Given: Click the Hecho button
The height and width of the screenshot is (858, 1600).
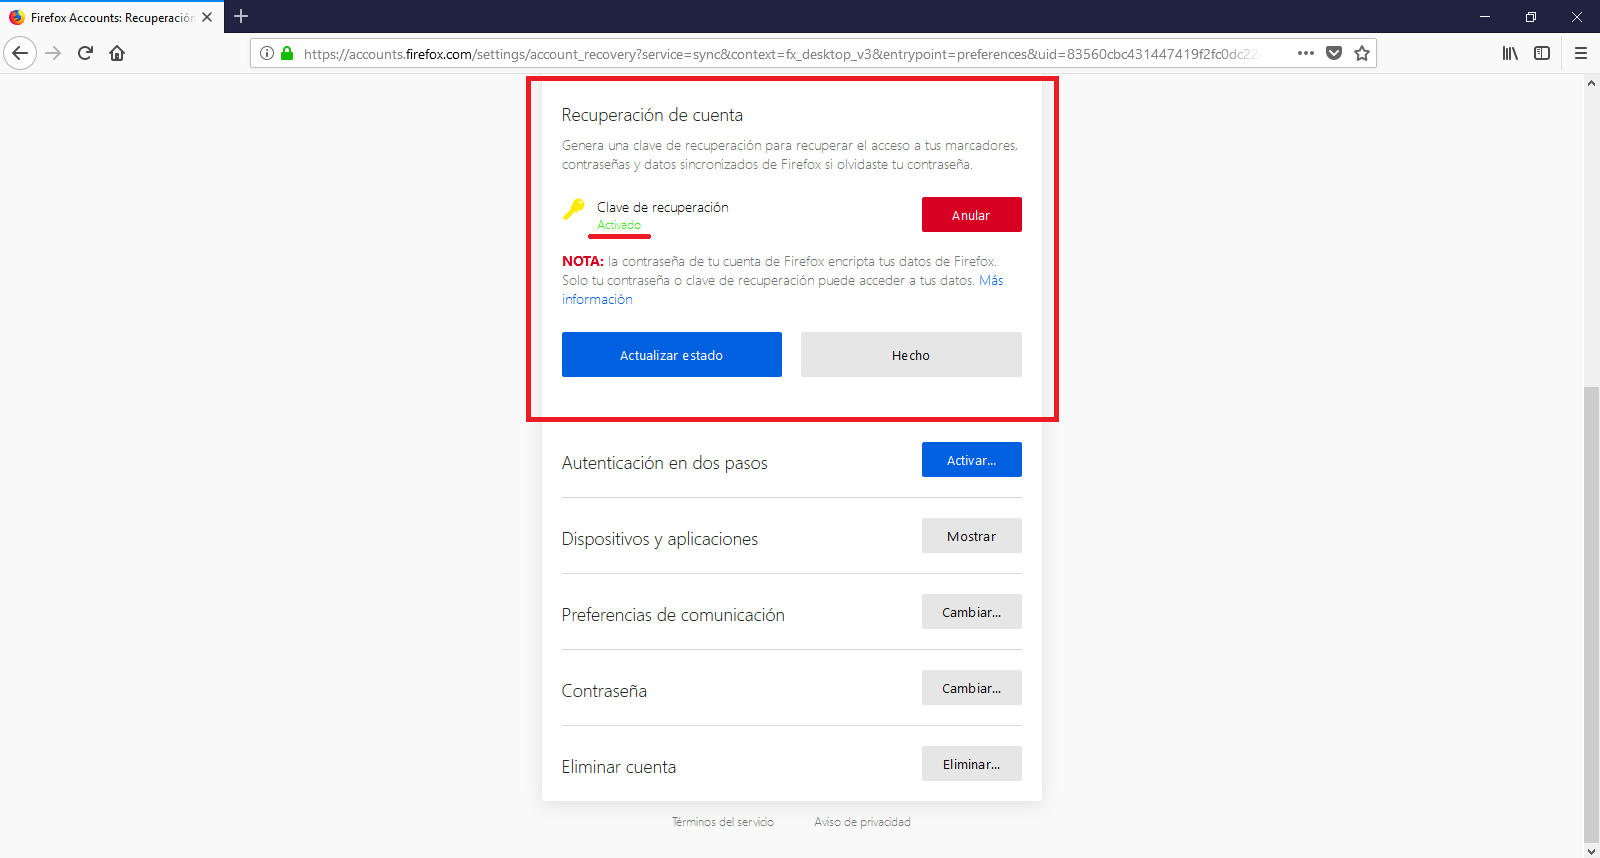Looking at the screenshot, I should coord(911,355).
